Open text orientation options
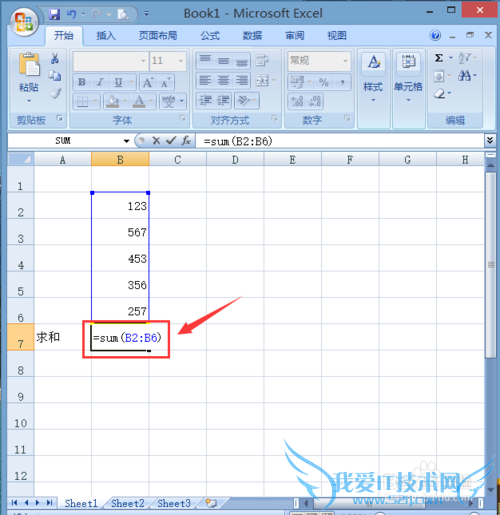Image resolution: width=500 pixels, height=515 pixels. pos(247,101)
